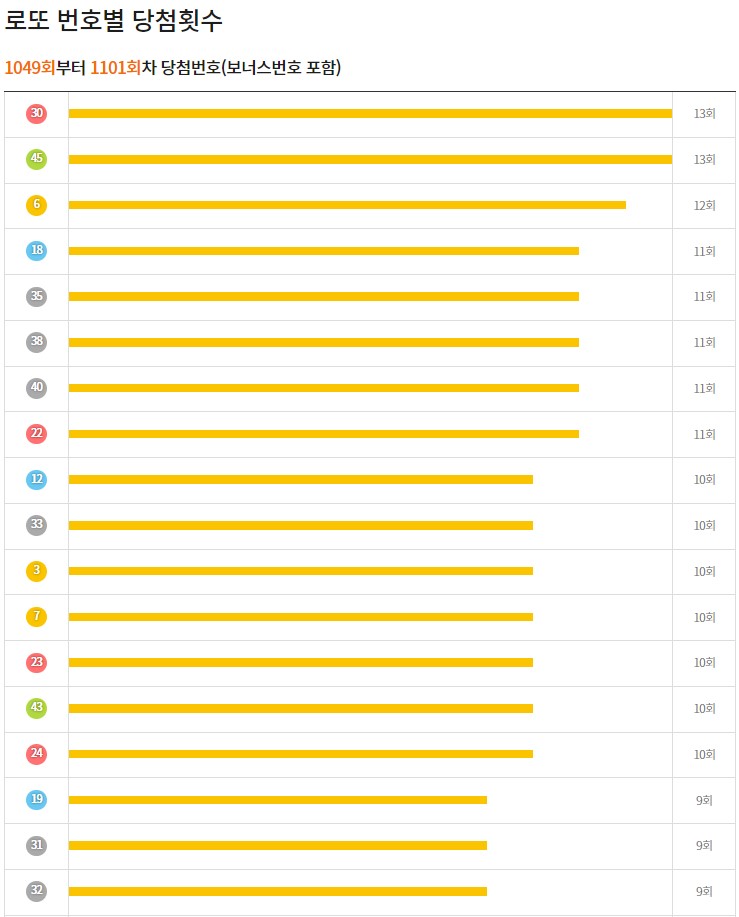
Task: Click the yellow bar for number 30
Action: 370,113
